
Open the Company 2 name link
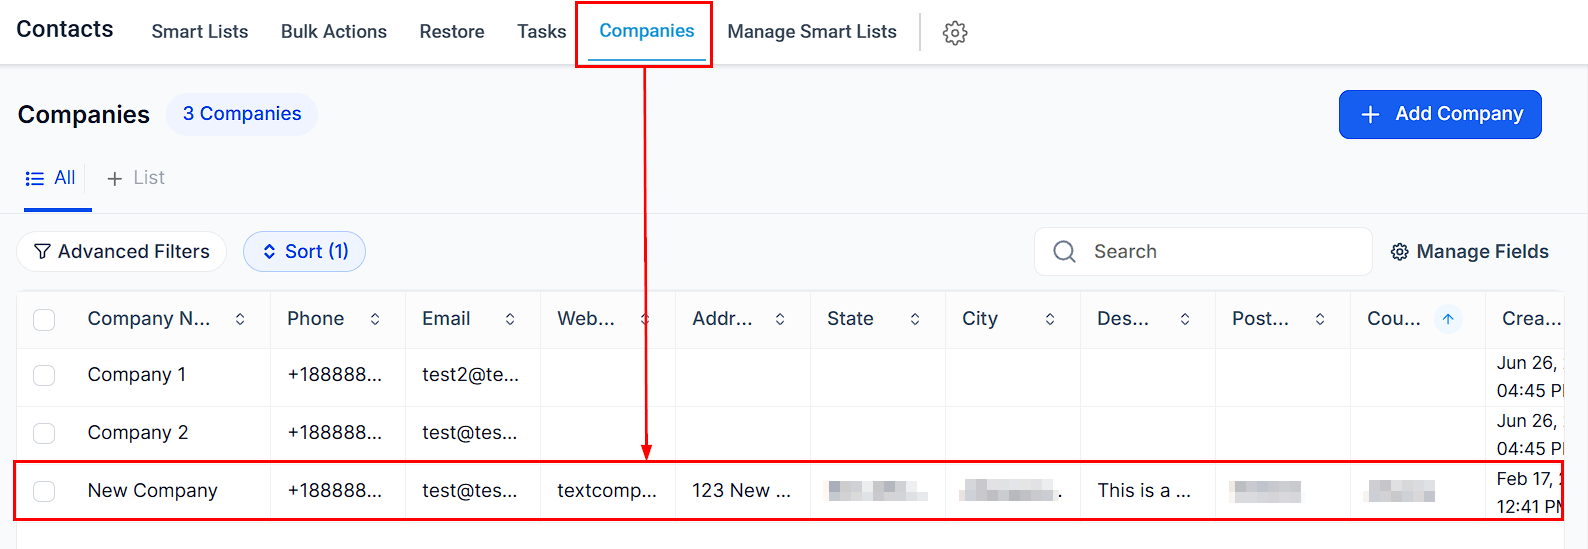tap(138, 433)
